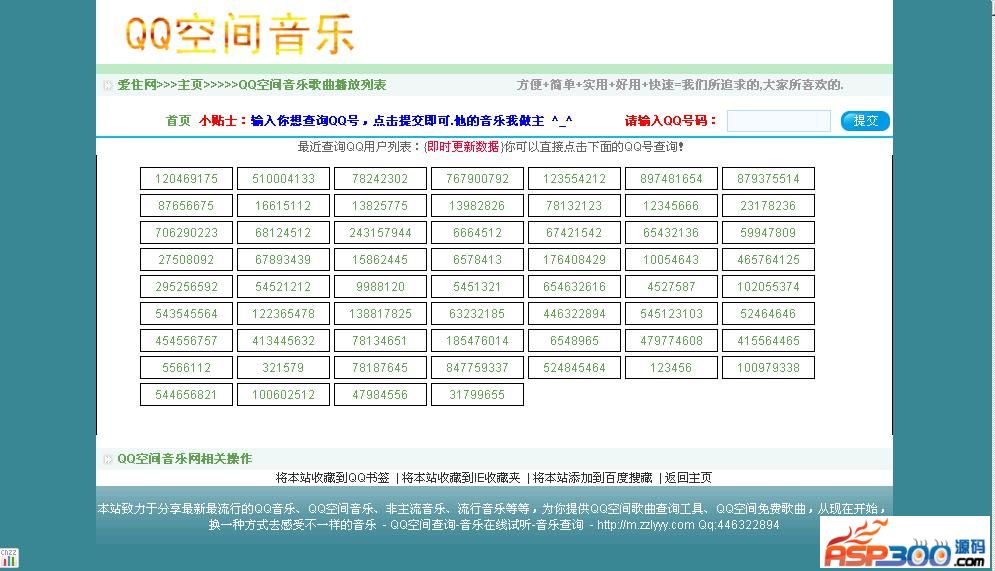Click the ASP300 源码 logo
Viewport: 995px width, 571px height.
pos(905,543)
